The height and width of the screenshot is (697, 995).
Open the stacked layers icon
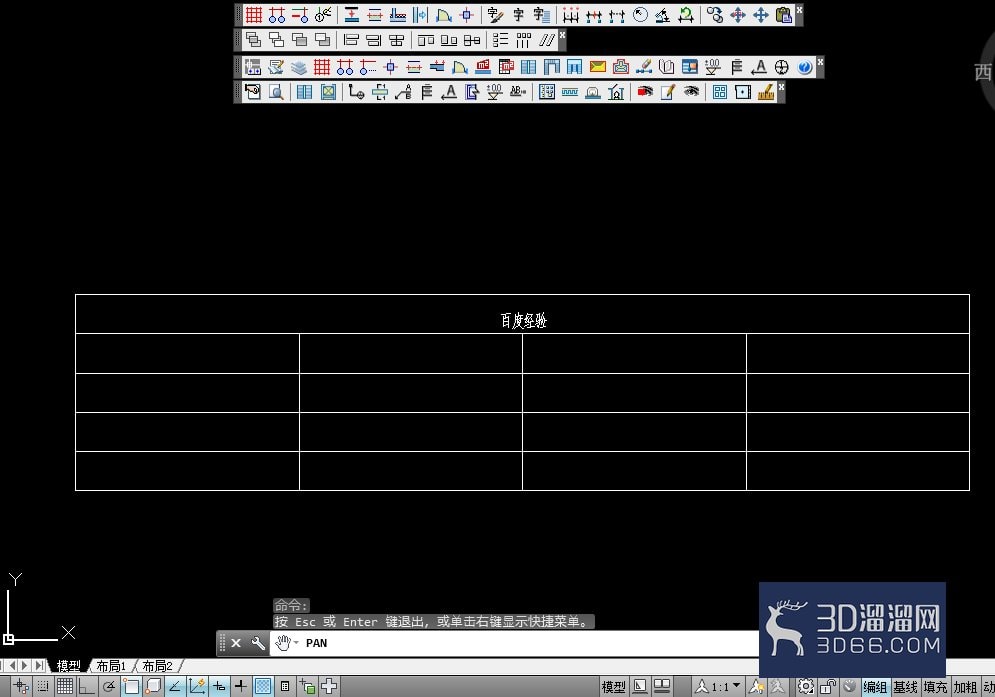tap(299, 67)
